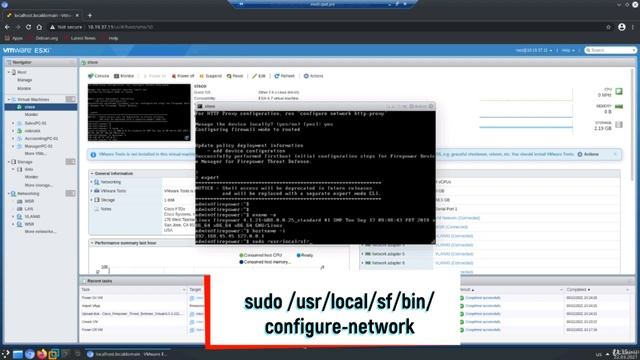
Task: Click the info icon in VMware Tools banner
Action: [93, 154]
